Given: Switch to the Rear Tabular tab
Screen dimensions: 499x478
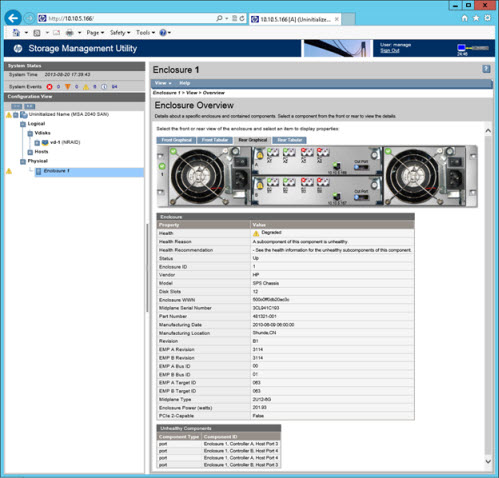Looking at the screenshot, I should click(289, 140).
